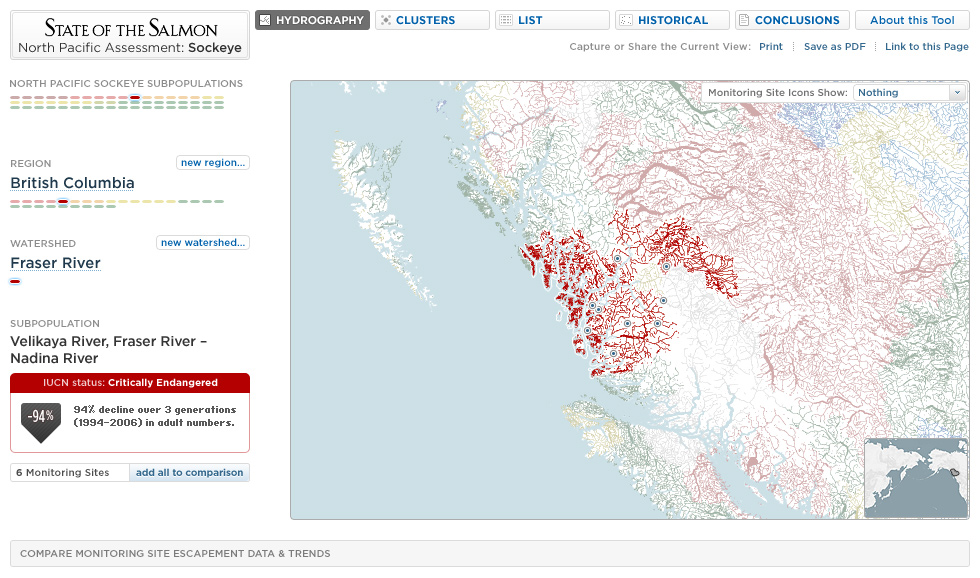
Task: Open the Fraser River watershed link
Action: click(56, 263)
